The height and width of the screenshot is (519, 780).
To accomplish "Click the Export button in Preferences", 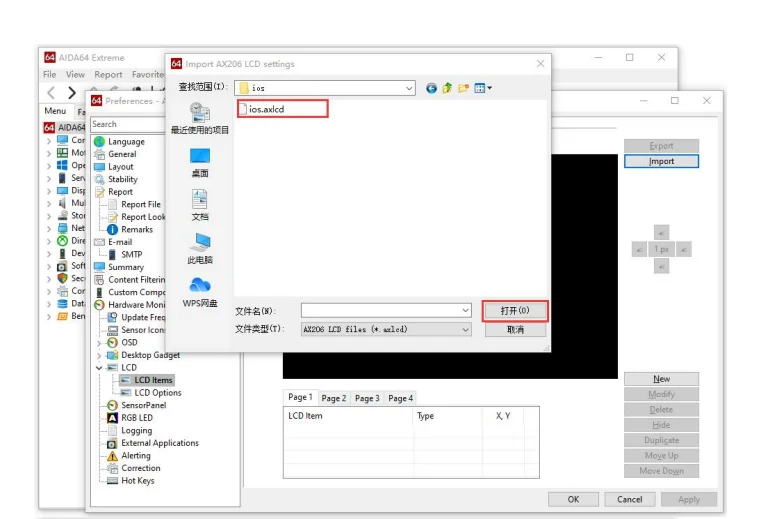I will tap(661, 146).
